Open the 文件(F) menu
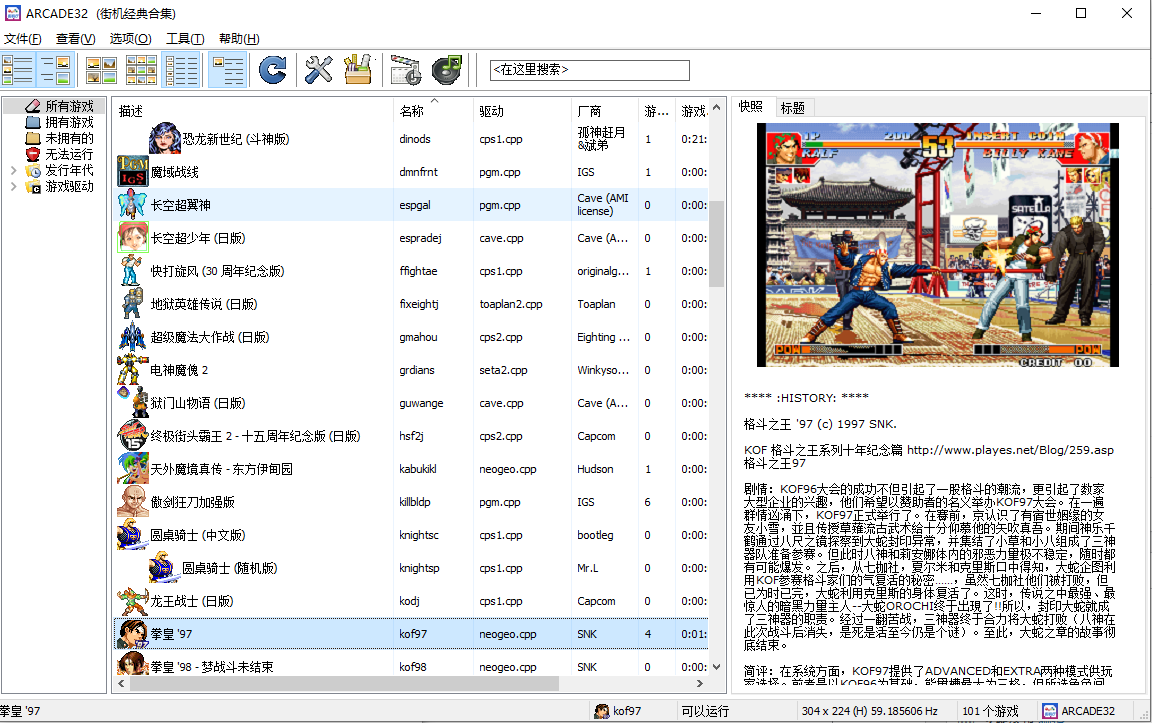The image size is (1152, 723). pos(23,38)
